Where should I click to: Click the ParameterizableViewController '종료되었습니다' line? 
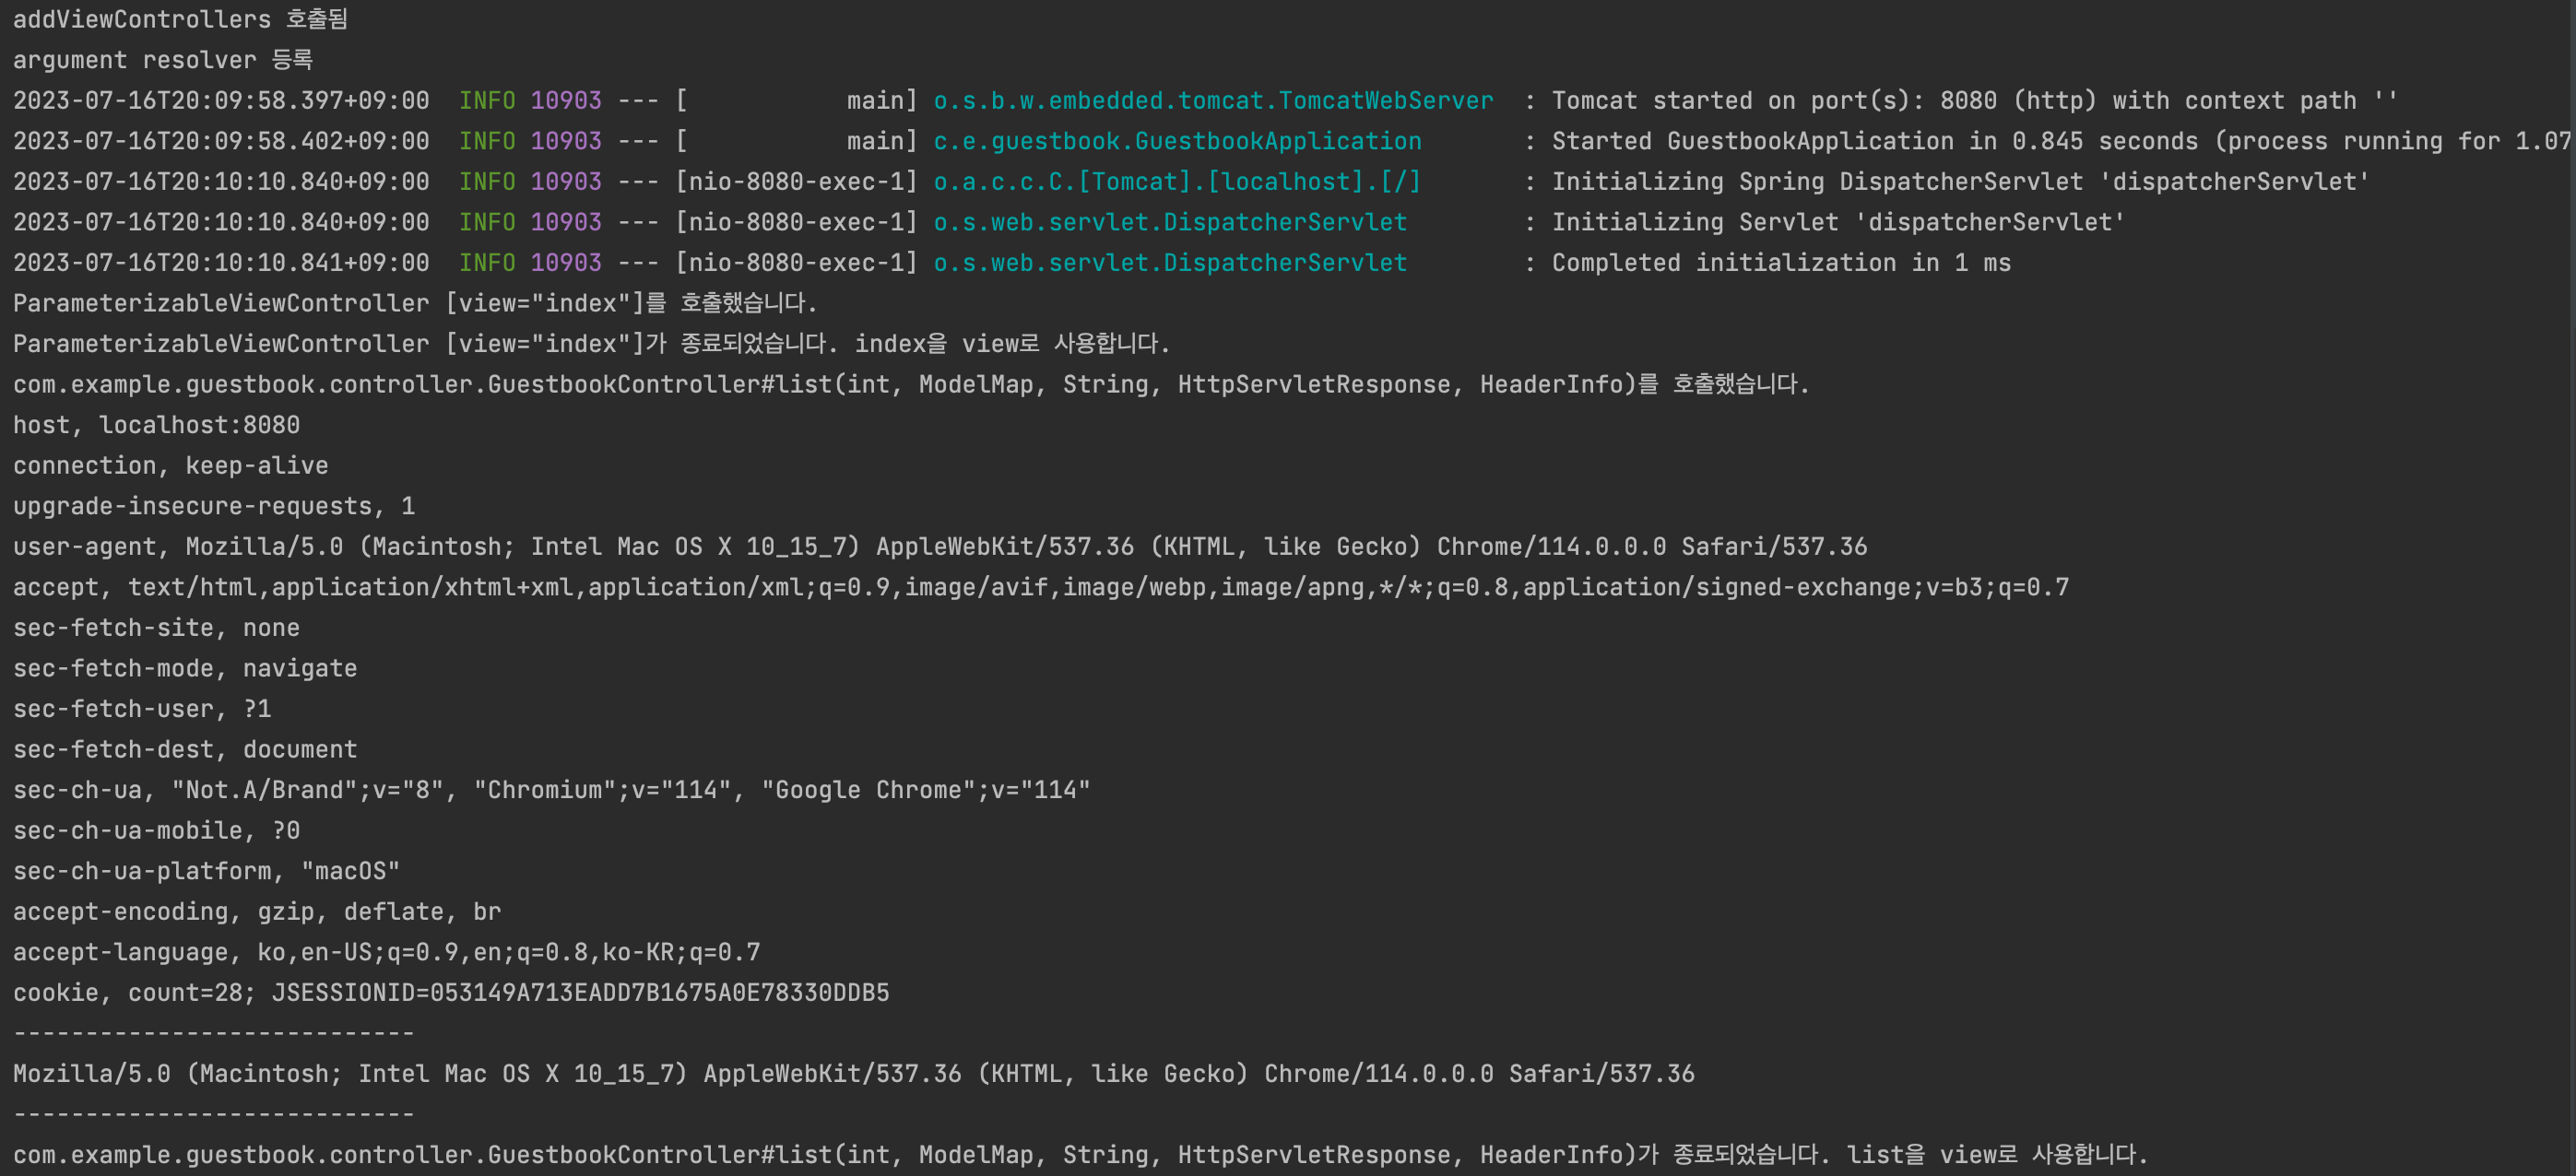(x=591, y=343)
